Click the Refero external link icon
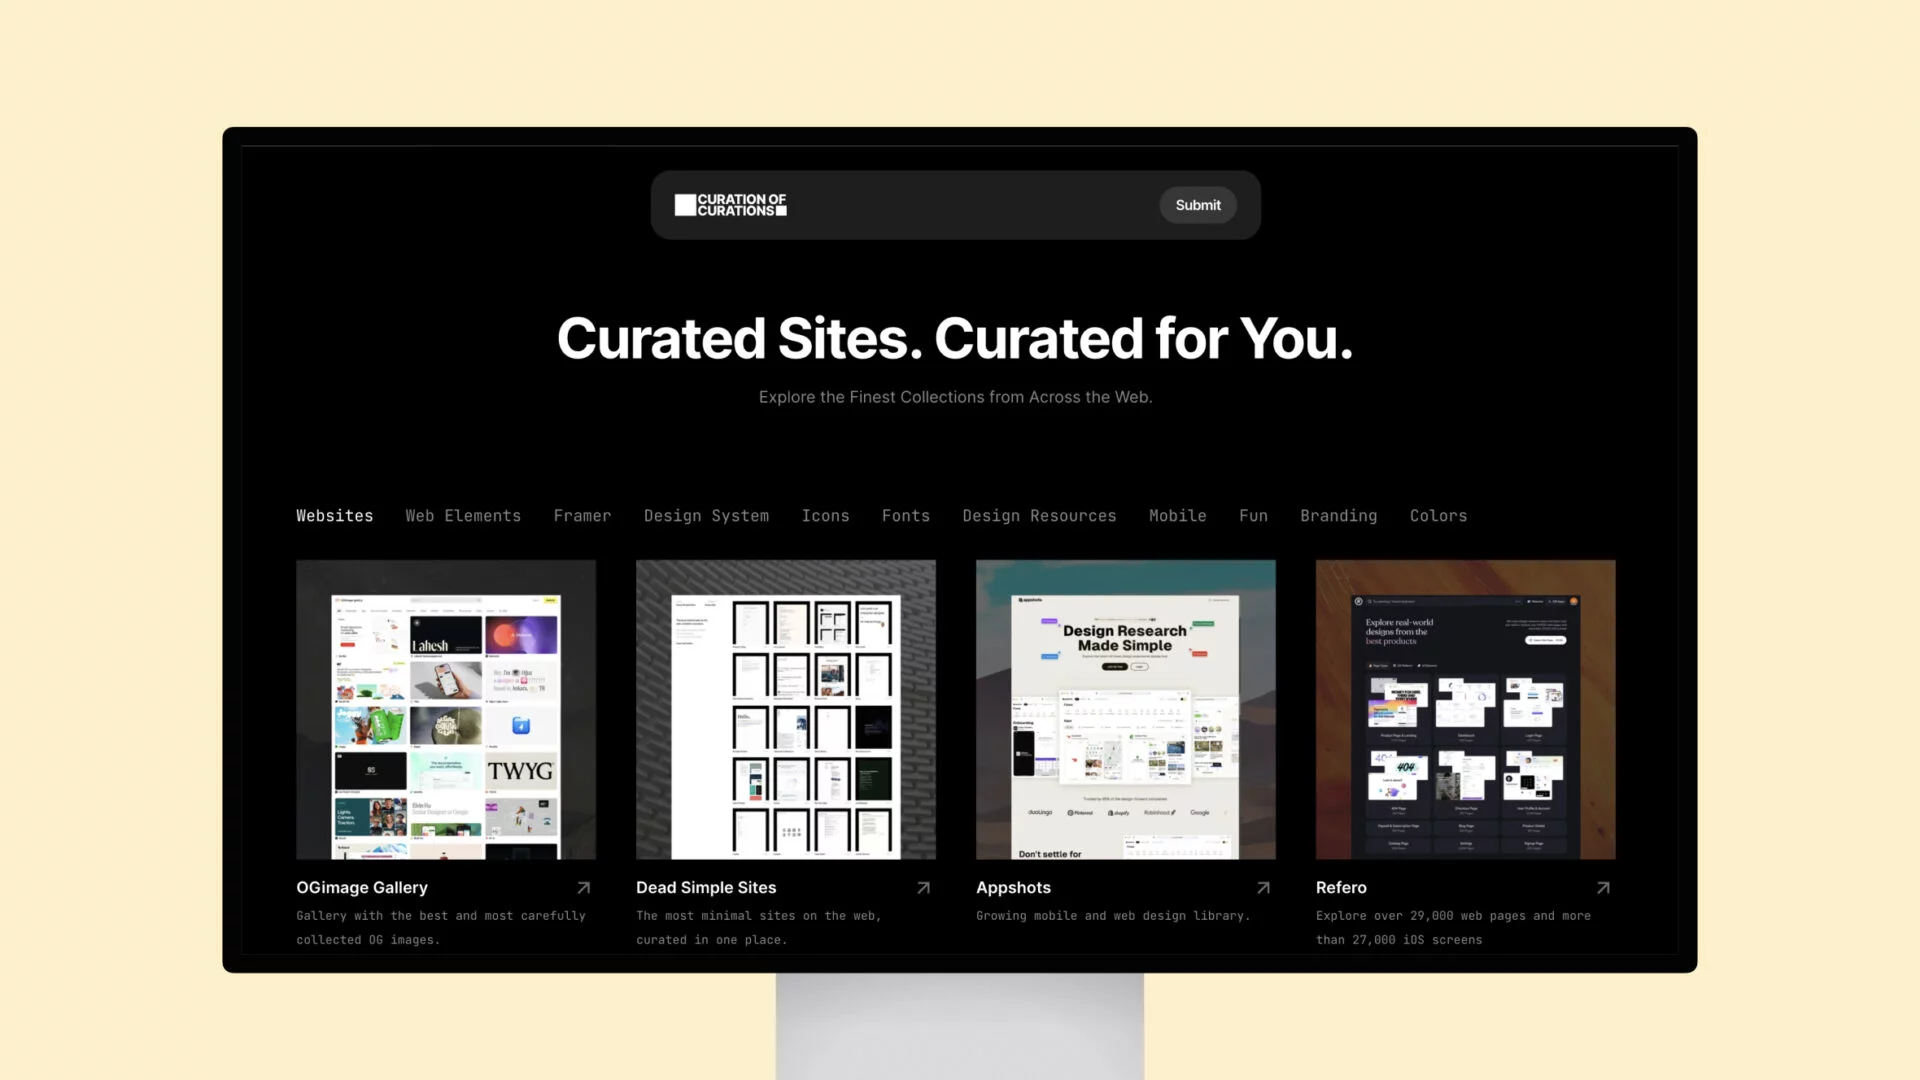 (1604, 886)
